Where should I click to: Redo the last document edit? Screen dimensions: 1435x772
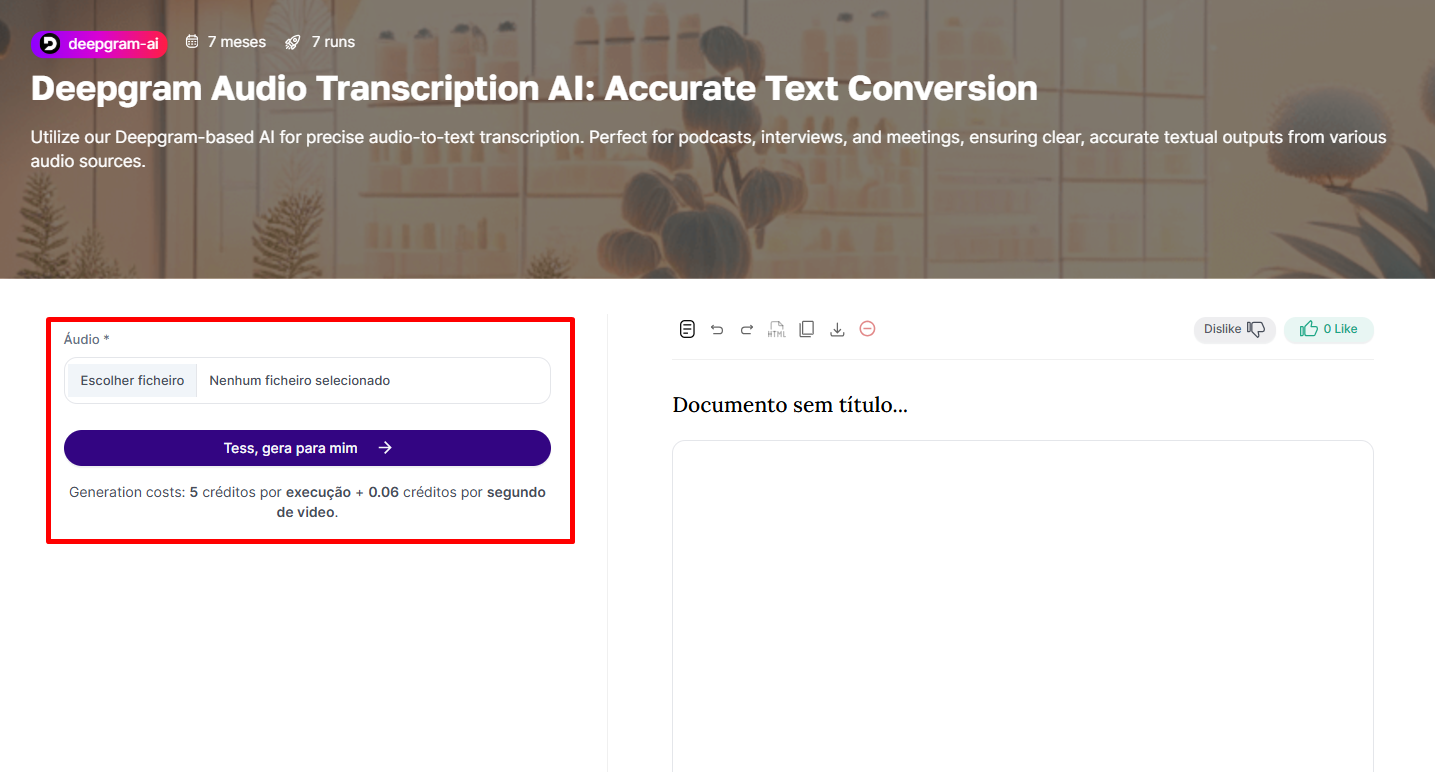[x=747, y=329]
